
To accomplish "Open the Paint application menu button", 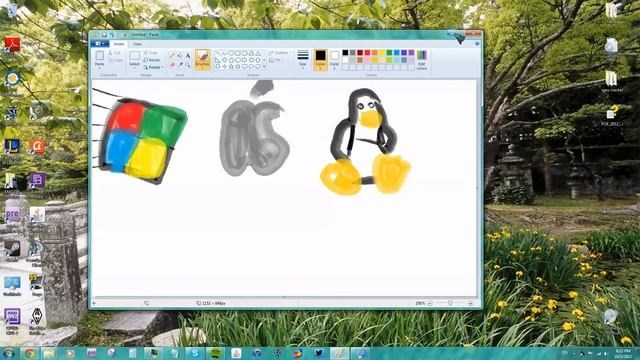I will pos(100,44).
